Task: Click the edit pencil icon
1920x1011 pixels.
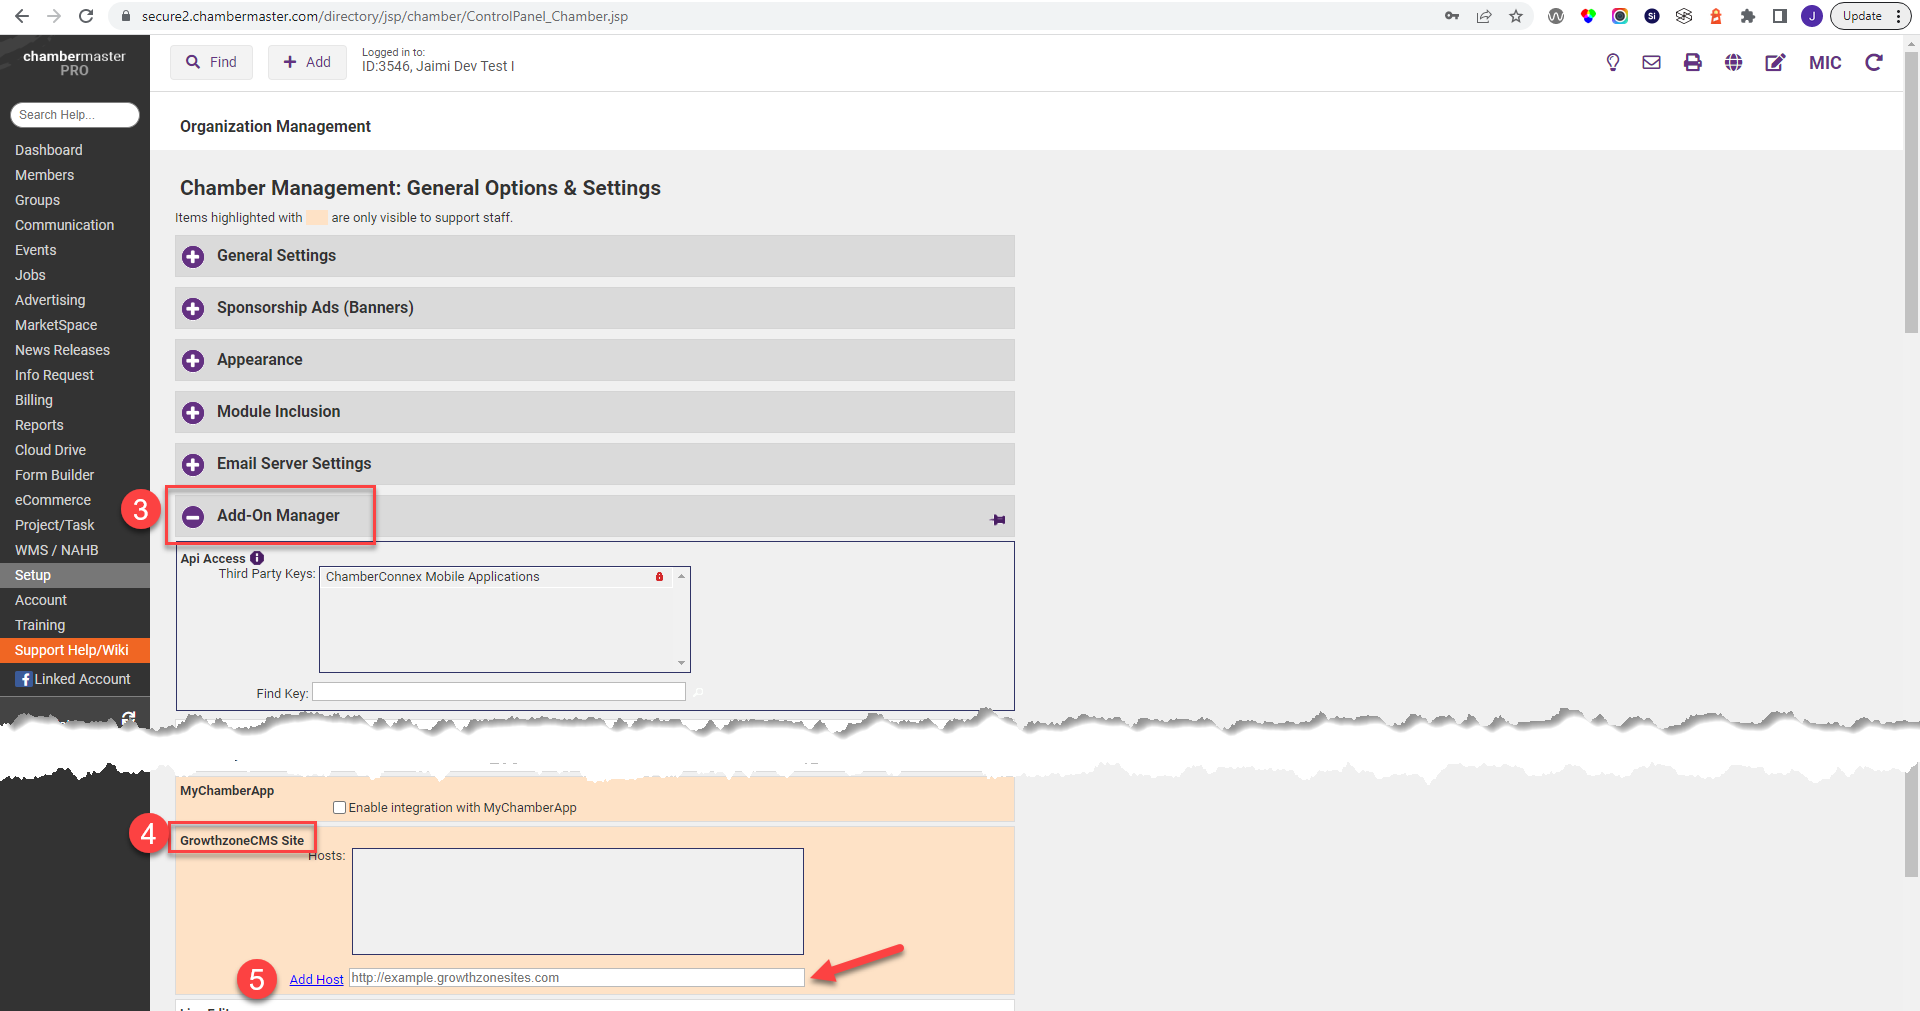Action: point(1775,63)
